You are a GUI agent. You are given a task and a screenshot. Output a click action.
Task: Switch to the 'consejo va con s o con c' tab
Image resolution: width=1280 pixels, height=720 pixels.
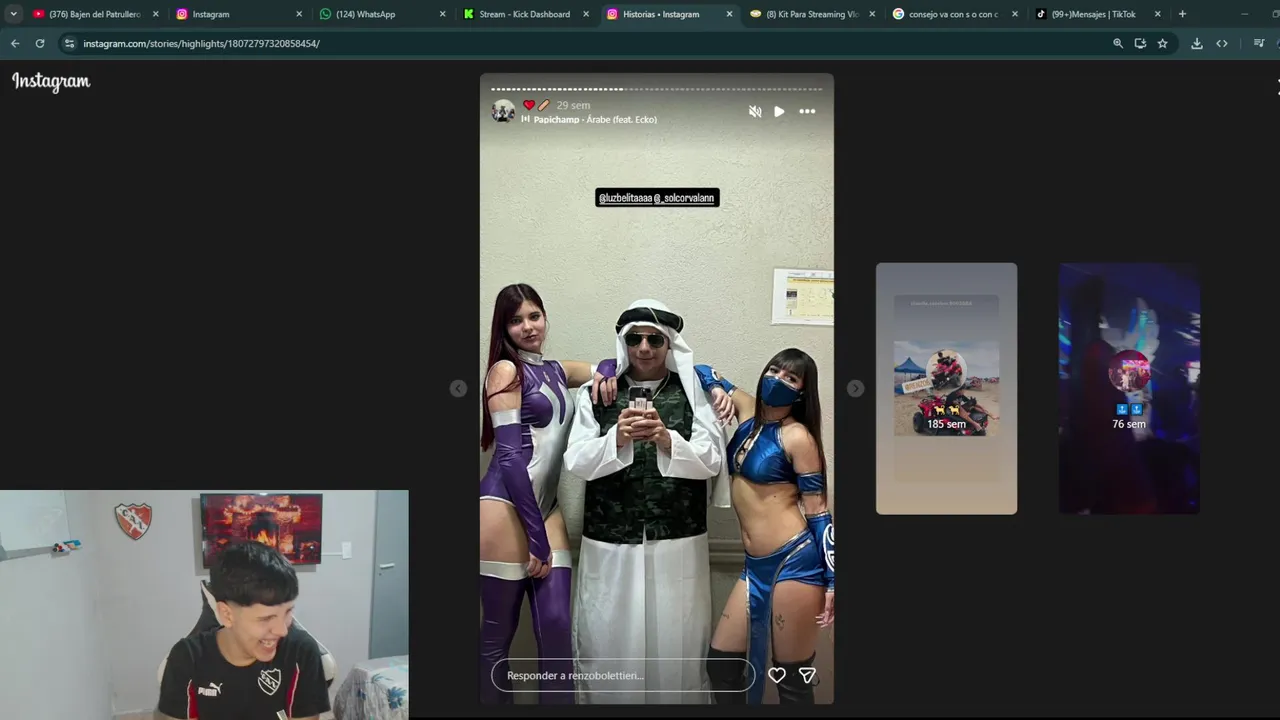(955, 14)
